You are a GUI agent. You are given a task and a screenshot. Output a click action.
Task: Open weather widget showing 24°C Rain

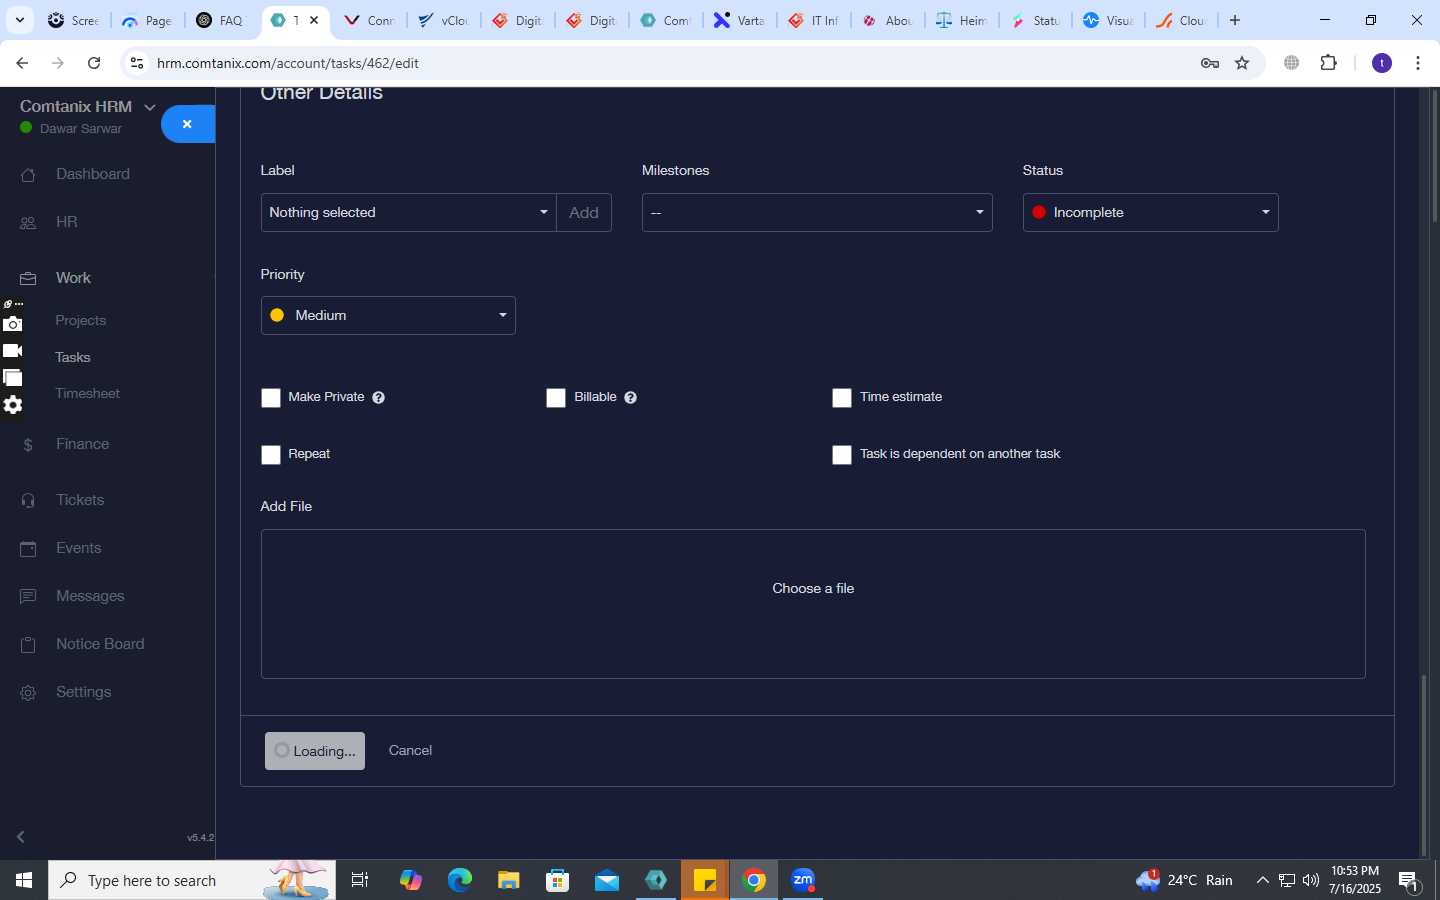pyautogui.click(x=1184, y=880)
